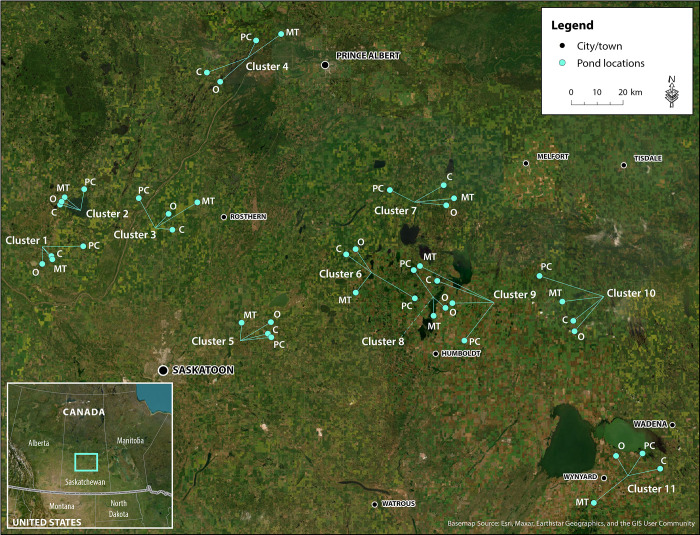This screenshot has height=535, width=700.
Task: Click the cyan study-area rectangle in inset map
Action: click(x=86, y=462)
